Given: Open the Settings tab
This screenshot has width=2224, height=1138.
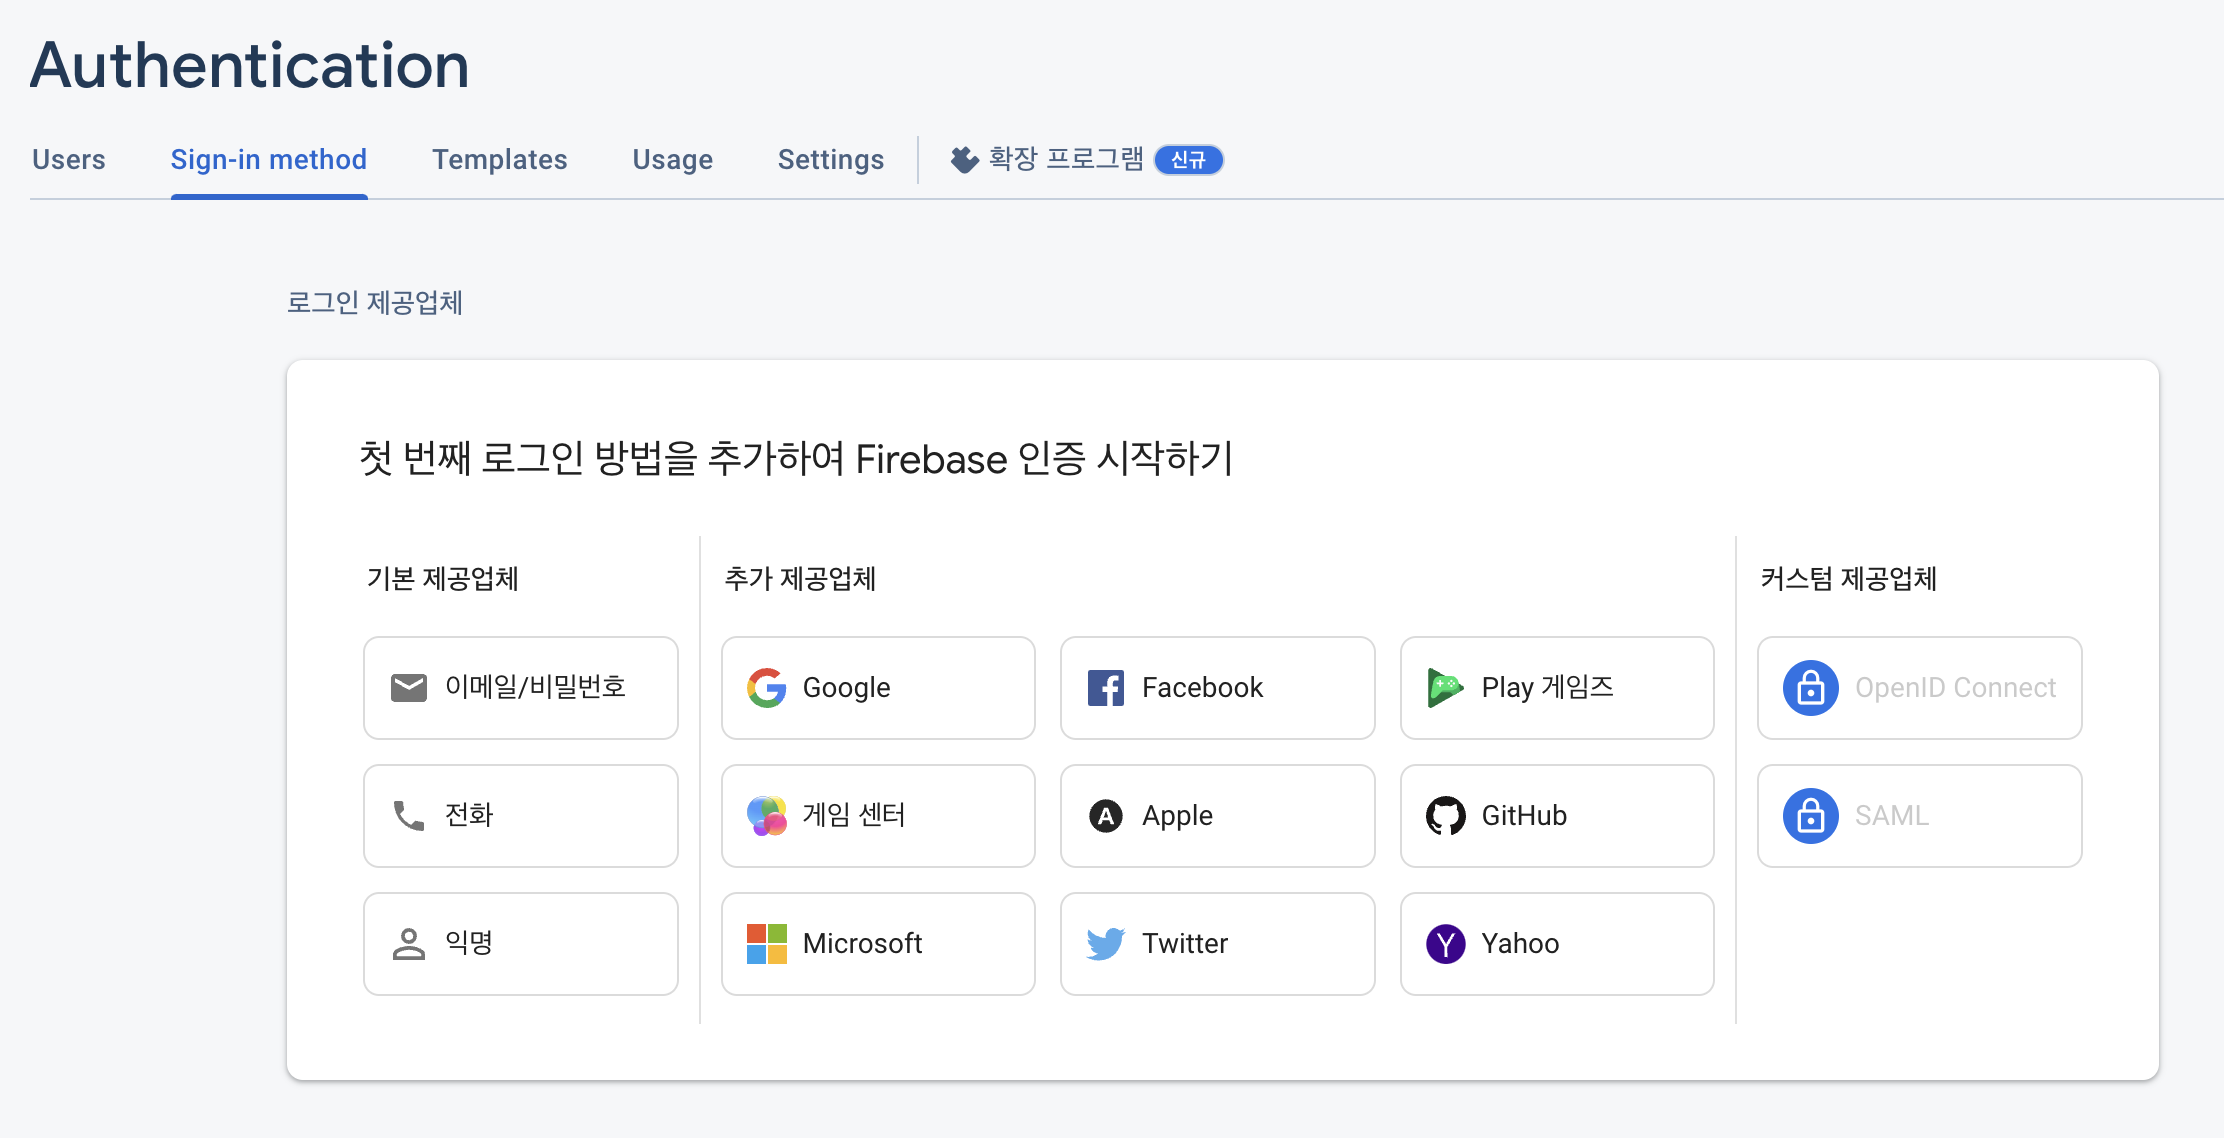Looking at the screenshot, I should (x=830, y=160).
